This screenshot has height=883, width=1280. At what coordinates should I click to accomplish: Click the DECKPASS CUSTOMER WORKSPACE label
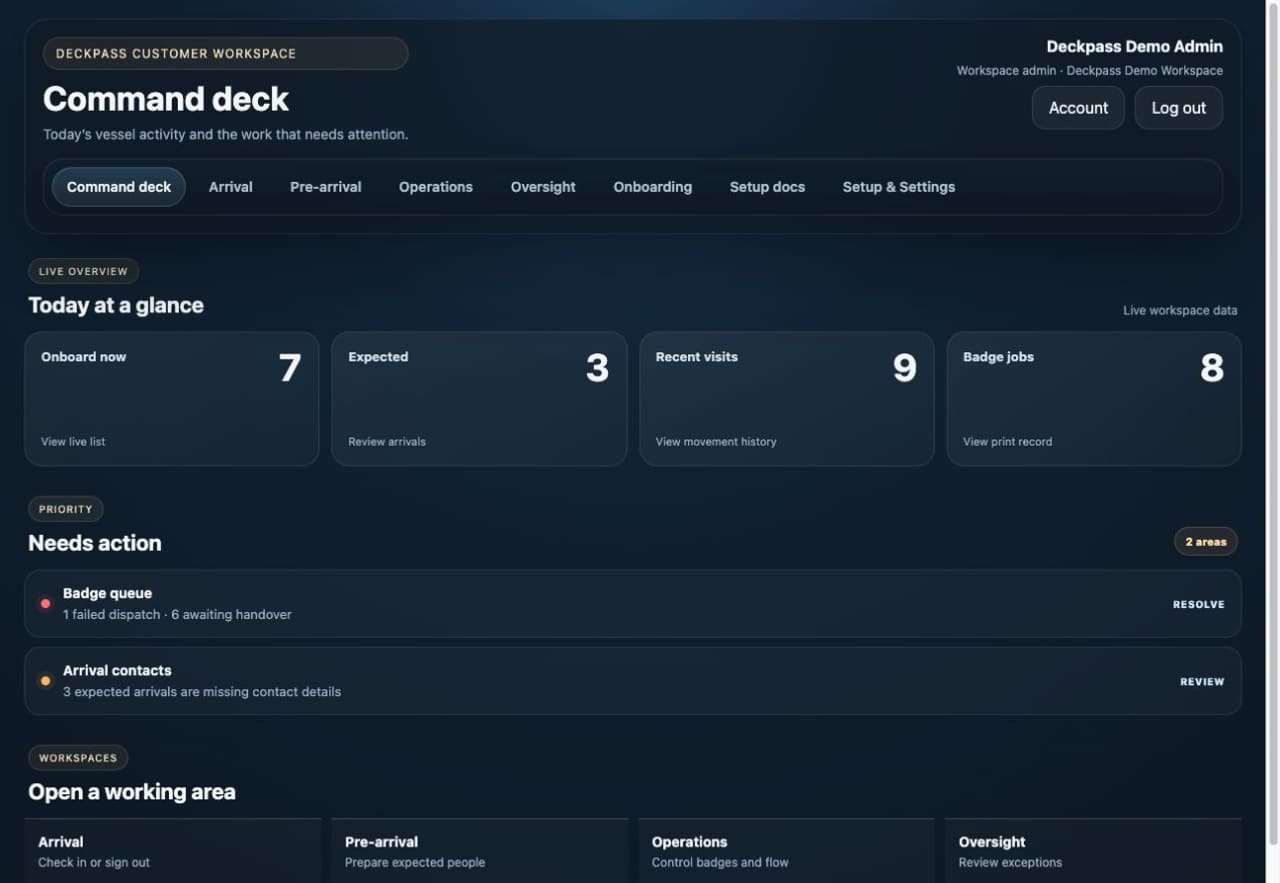(x=225, y=54)
